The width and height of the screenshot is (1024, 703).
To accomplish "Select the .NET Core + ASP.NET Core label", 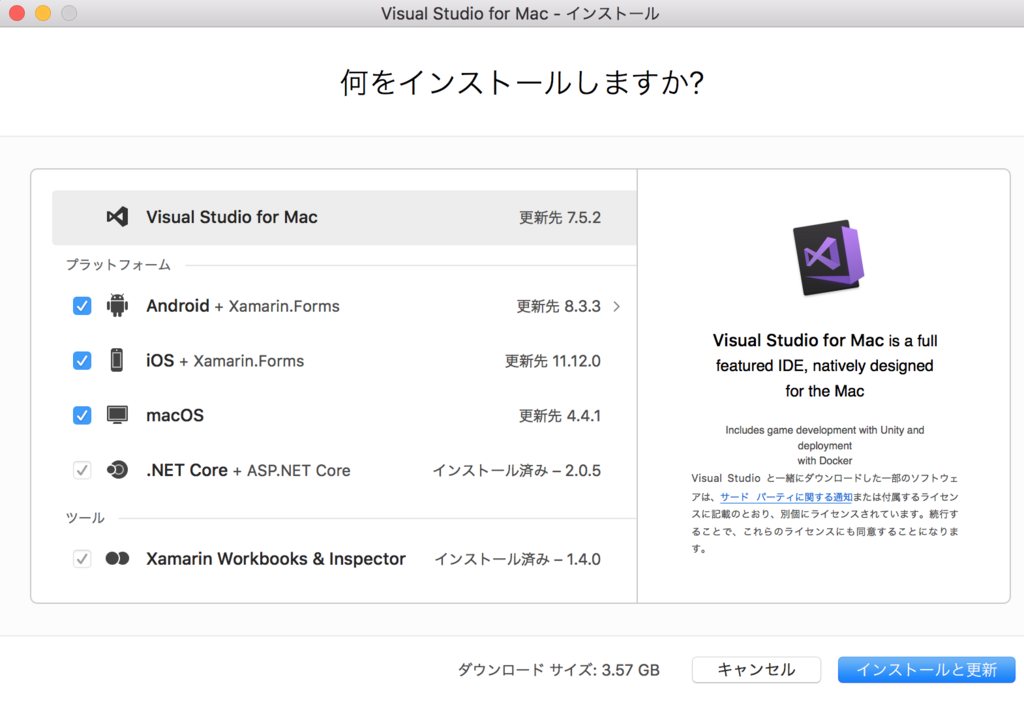I will click(x=248, y=470).
